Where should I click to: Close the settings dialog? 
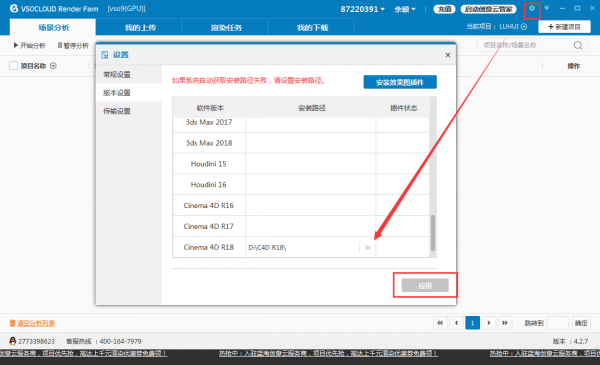(447, 55)
